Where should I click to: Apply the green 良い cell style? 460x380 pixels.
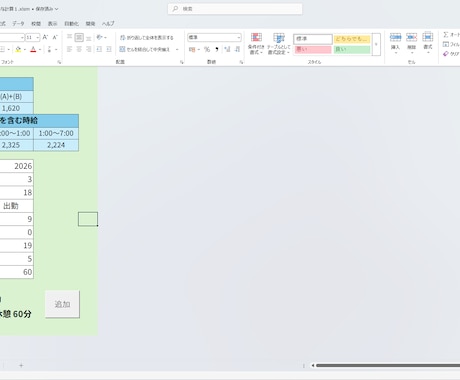(x=352, y=49)
